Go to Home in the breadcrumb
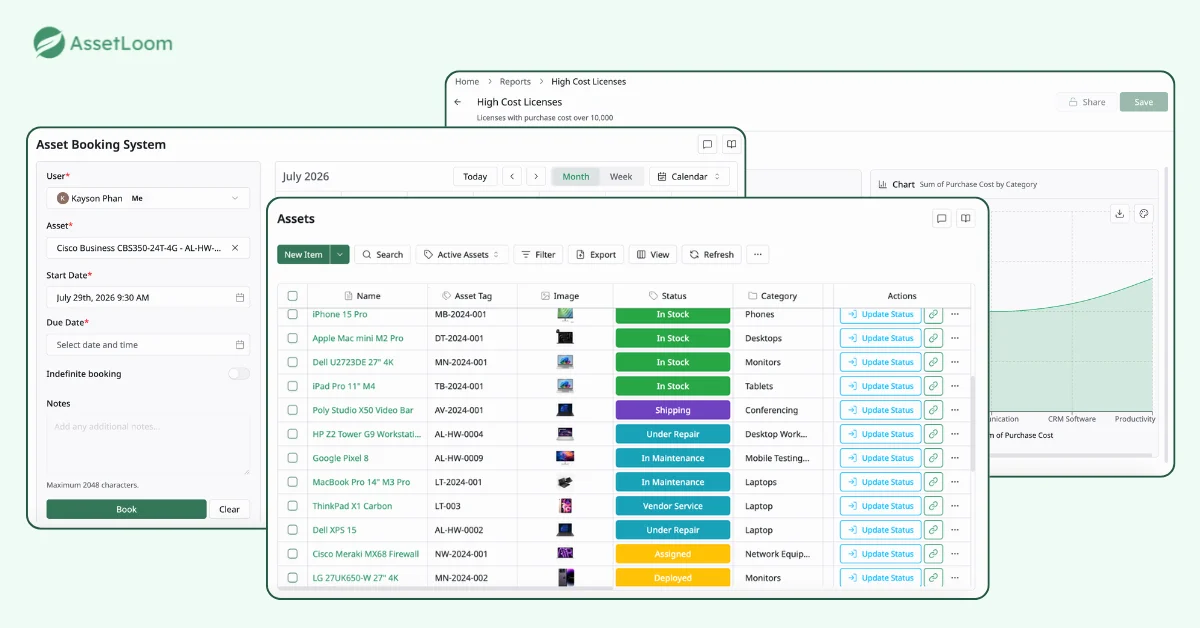 [x=467, y=82]
